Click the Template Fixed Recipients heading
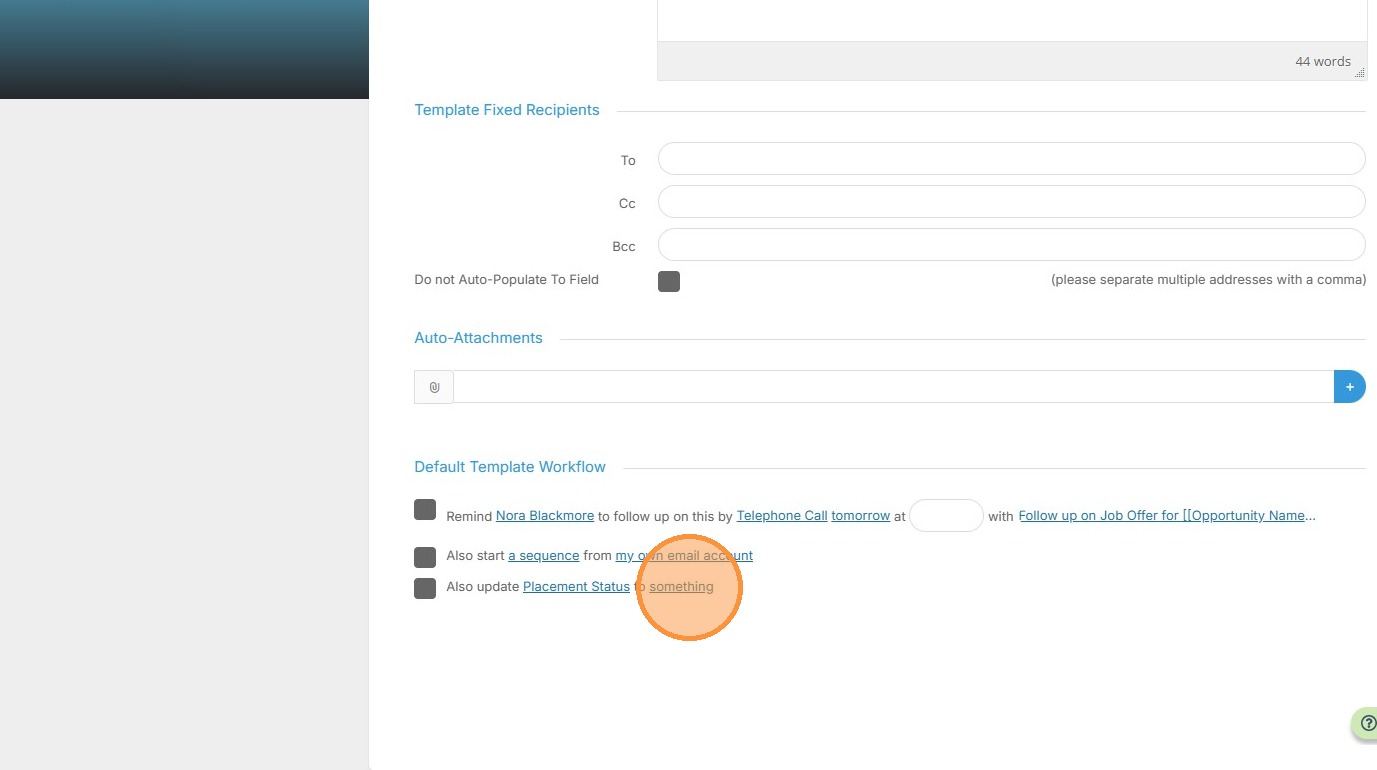Screen dimensions: 1377x770 pyautogui.click(x=507, y=110)
